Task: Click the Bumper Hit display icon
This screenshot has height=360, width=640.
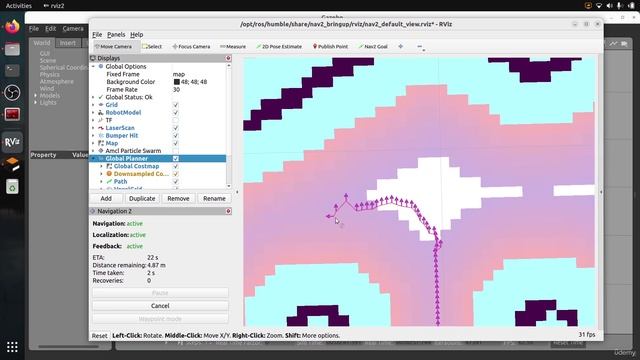Action: click(x=101, y=136)
